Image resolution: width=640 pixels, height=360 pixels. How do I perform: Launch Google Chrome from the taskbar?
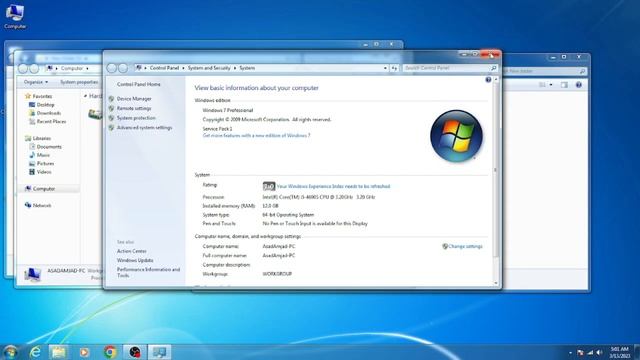pyautogui.click(x=109, y=352)
